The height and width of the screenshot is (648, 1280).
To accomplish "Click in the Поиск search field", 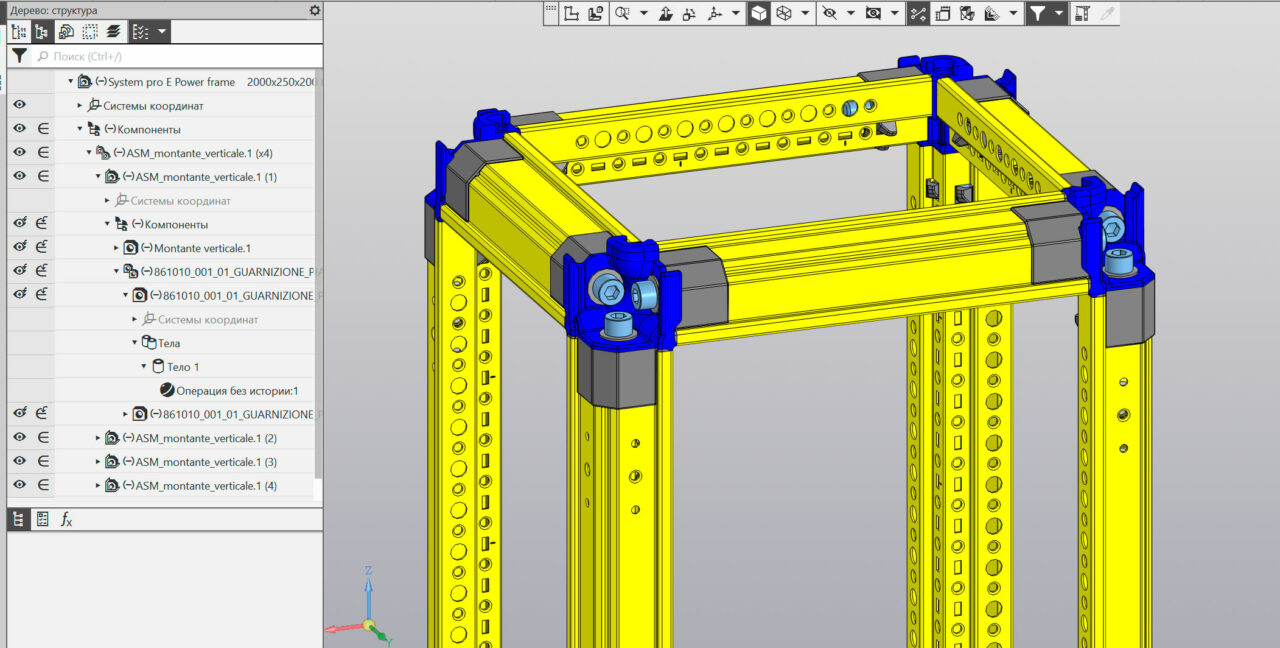I will [170, 56].
